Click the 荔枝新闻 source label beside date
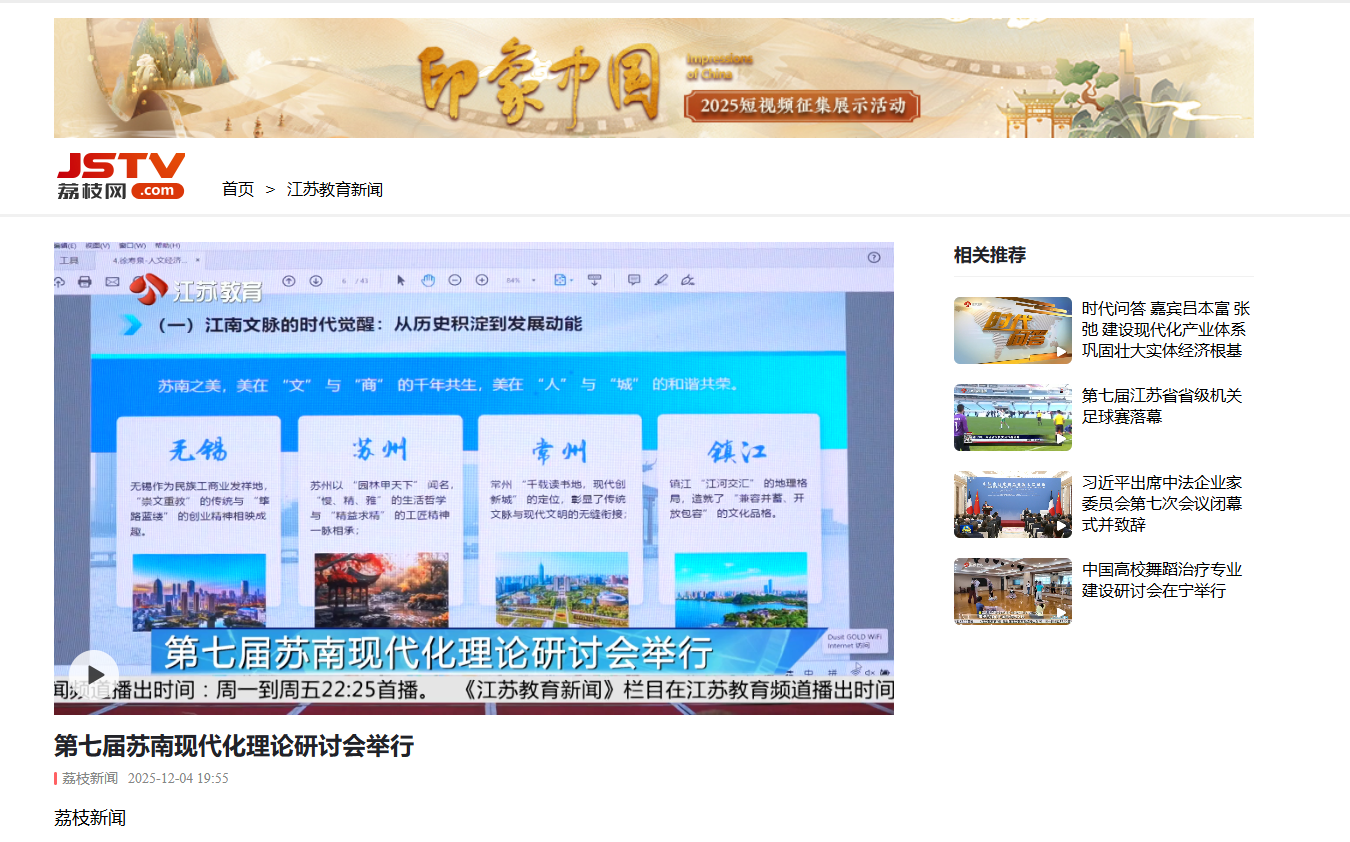This screenshot has width=1350, height=842. coord(90,778)
